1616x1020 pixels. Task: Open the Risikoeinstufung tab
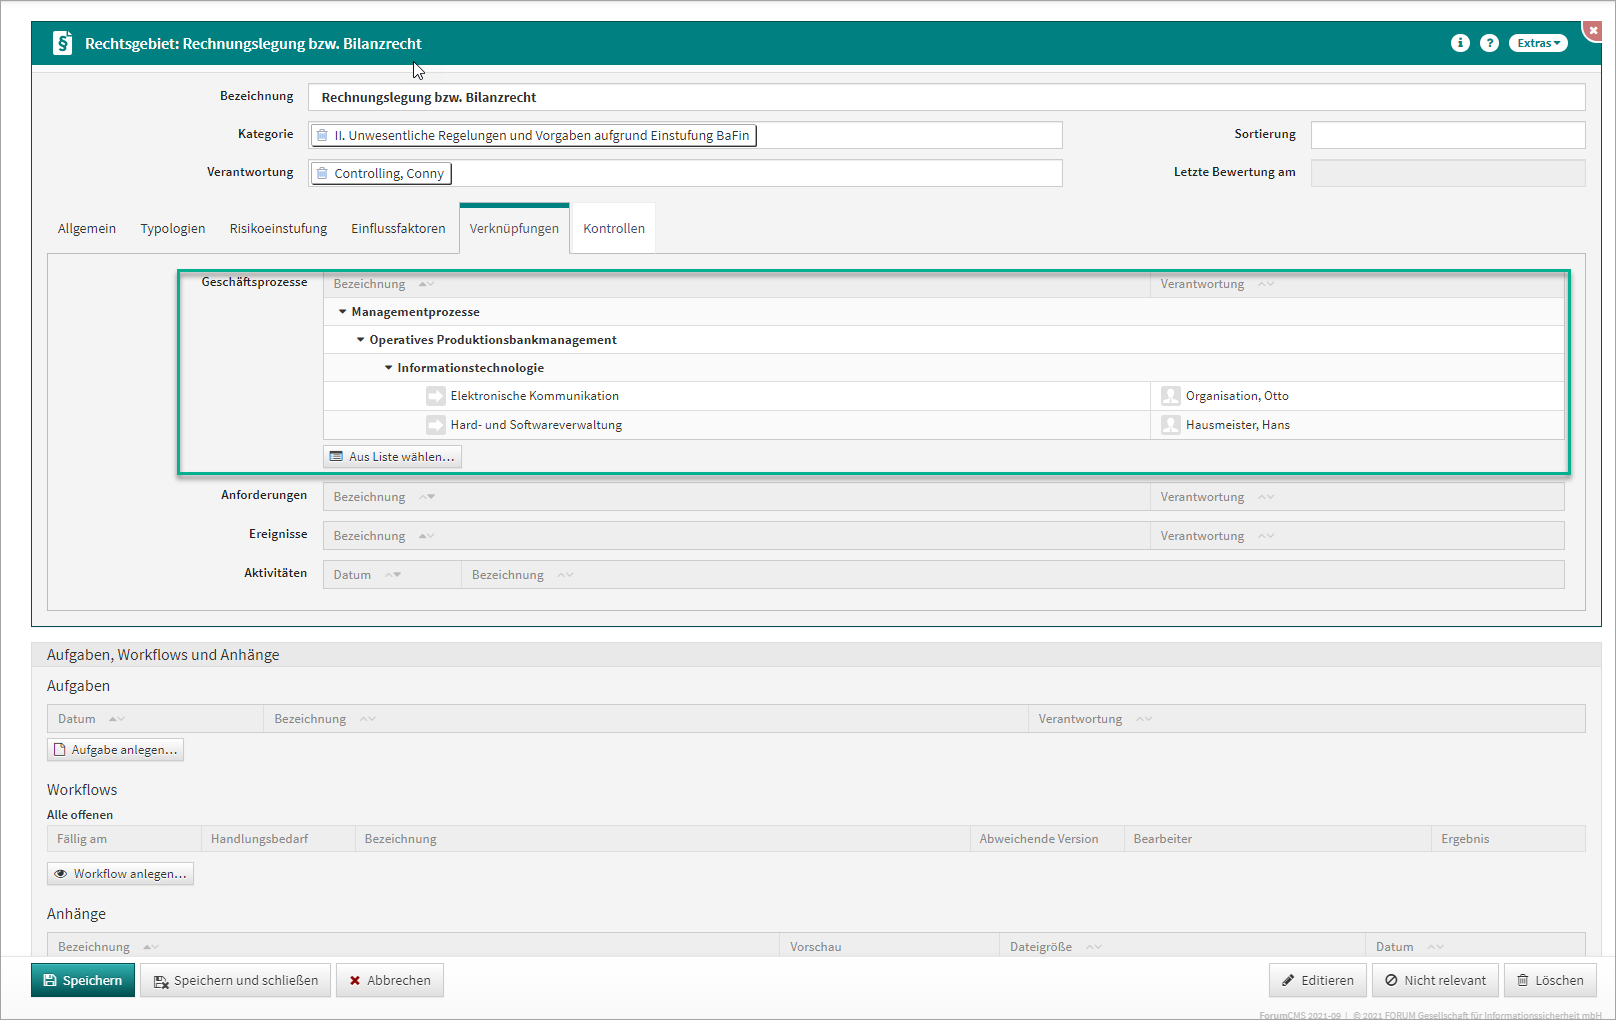coord(278,229)
